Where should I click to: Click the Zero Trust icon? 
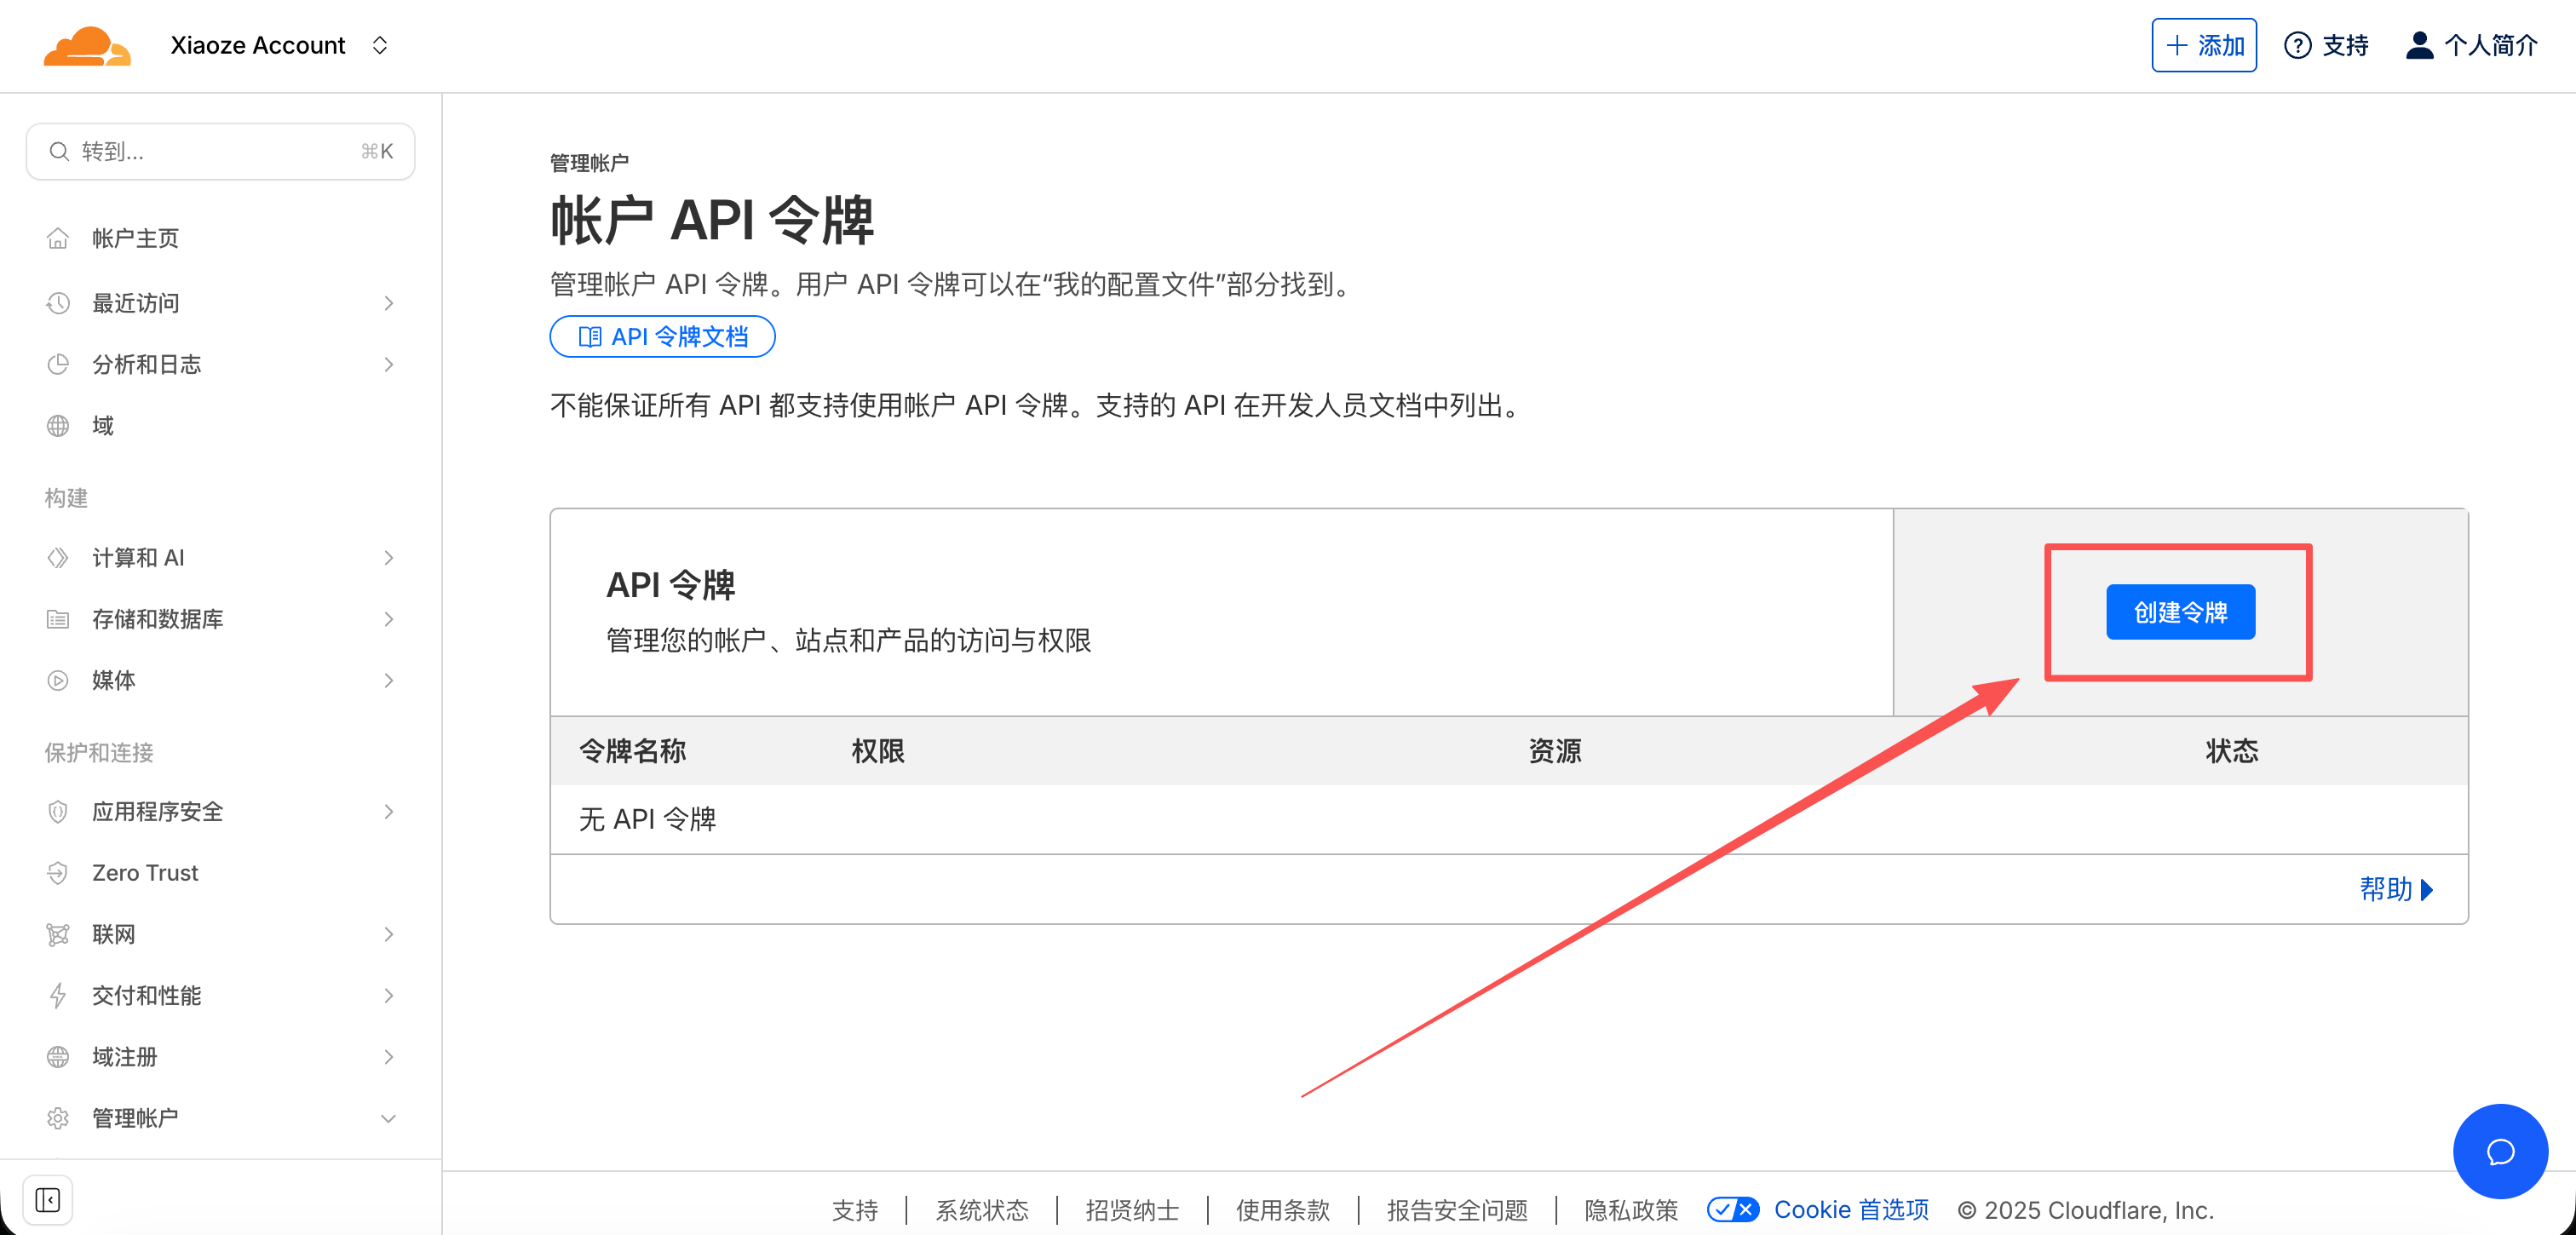pyautogui.click(x=58, y=872)
